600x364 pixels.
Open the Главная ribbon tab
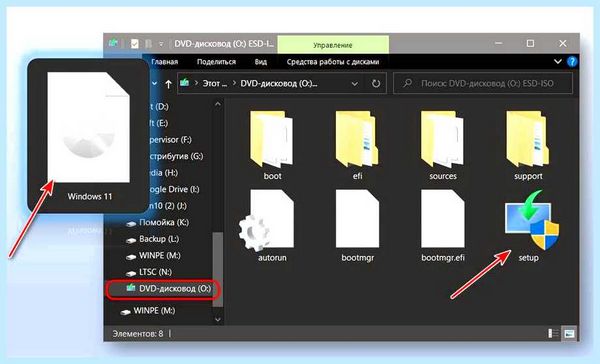coord(165,62)
